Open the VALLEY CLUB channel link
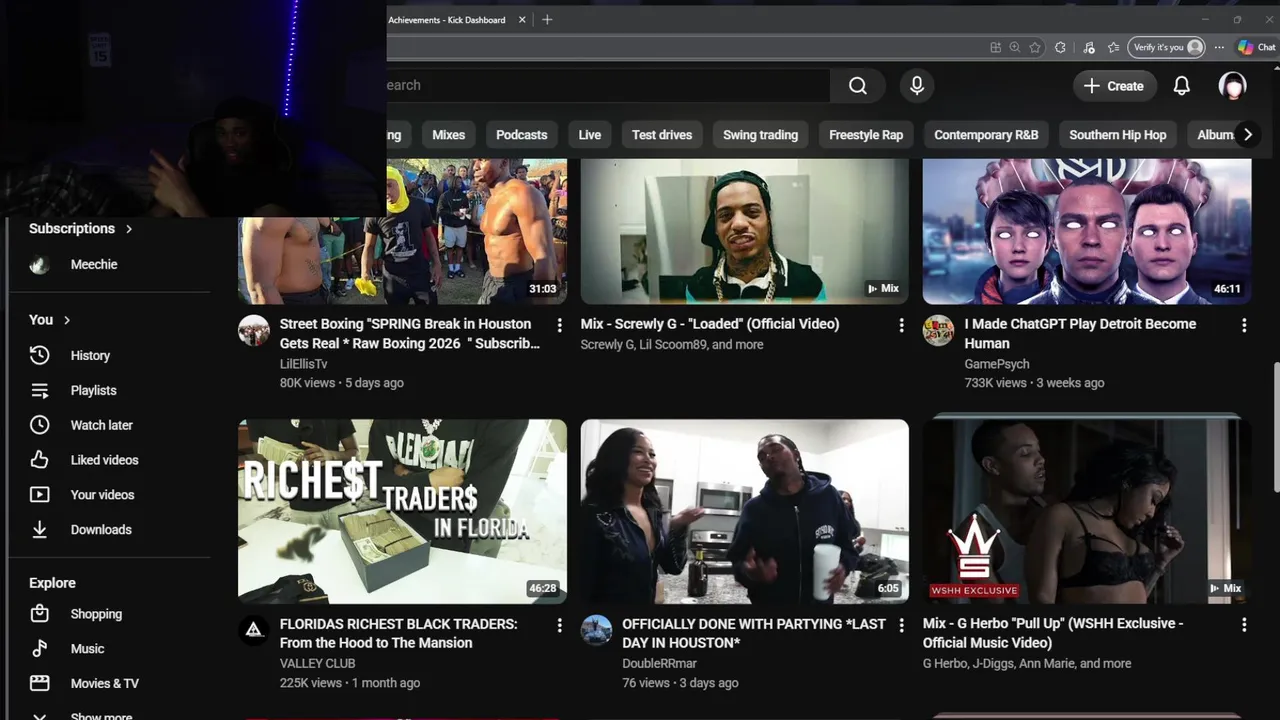This screenshot has height=720, width=1280. point(318,663)
